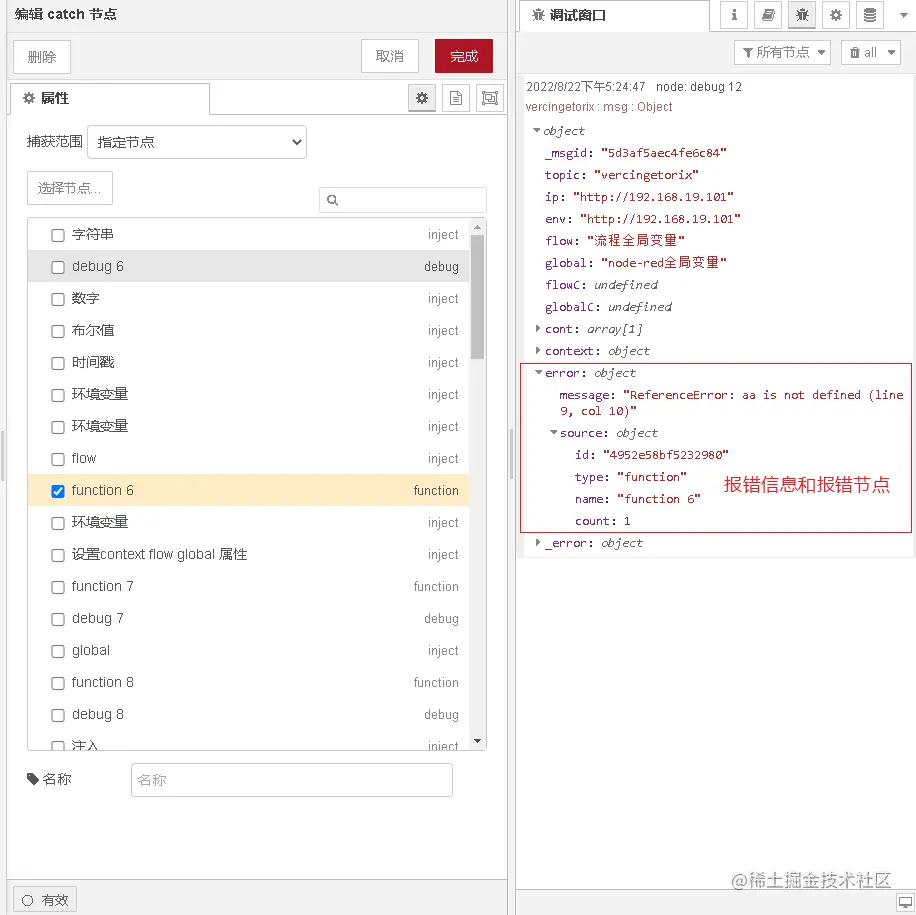Click the 取消 cancel button
The width and height of the screenshot is (916, 915).
pos(390,56)
